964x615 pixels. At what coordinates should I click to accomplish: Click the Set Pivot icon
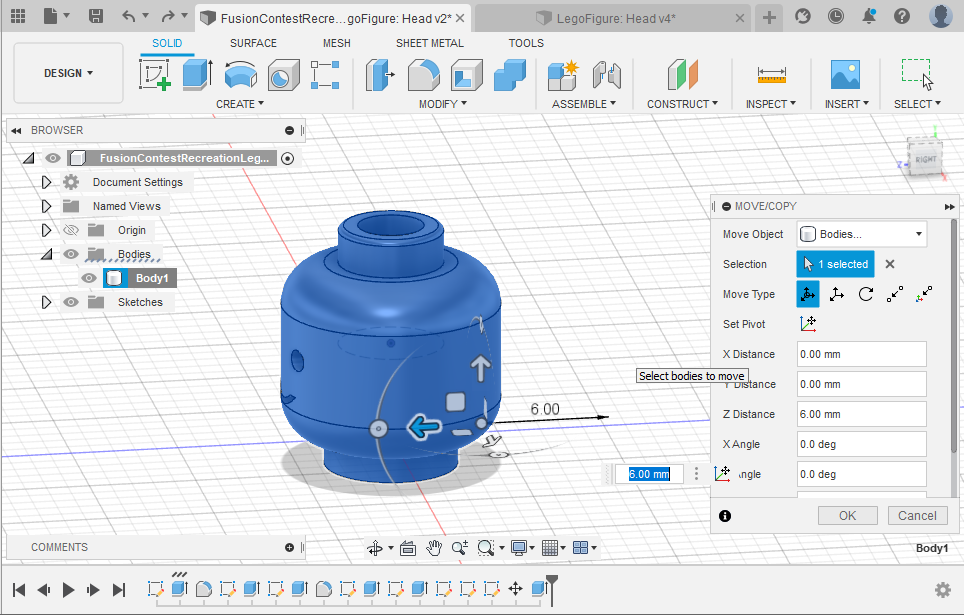coord(808,323)
